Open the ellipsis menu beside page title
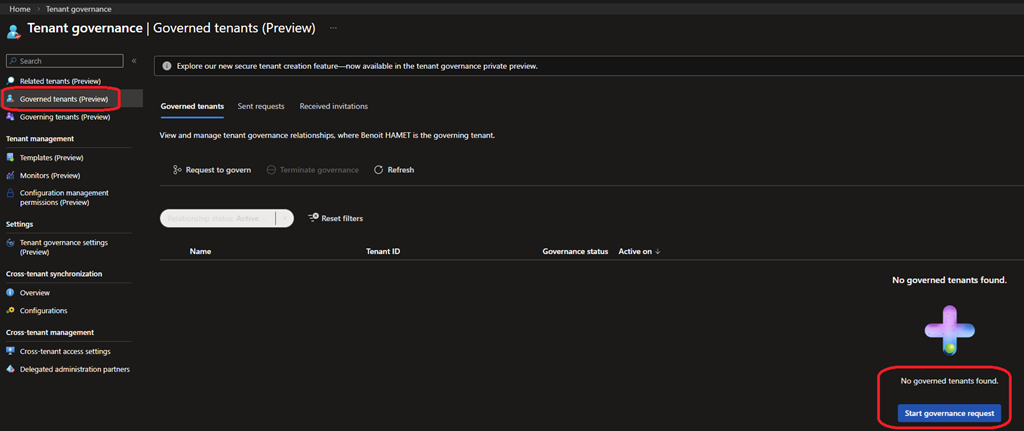Viewport: 1024px width, 431px height. coord(333,28)
